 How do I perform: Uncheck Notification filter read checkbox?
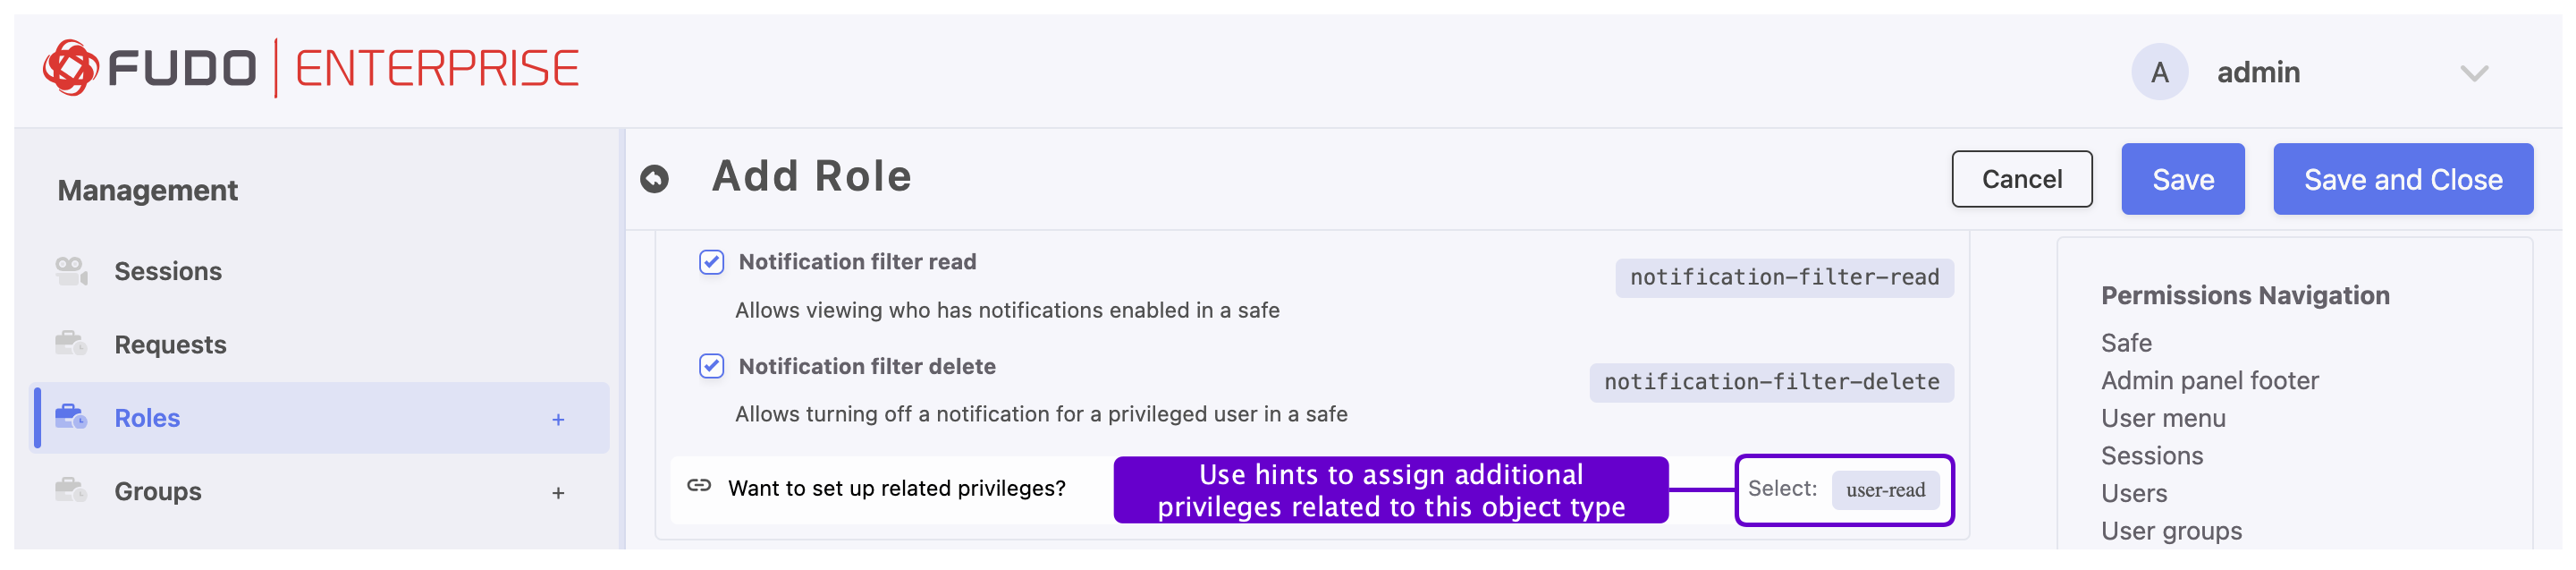711,262
